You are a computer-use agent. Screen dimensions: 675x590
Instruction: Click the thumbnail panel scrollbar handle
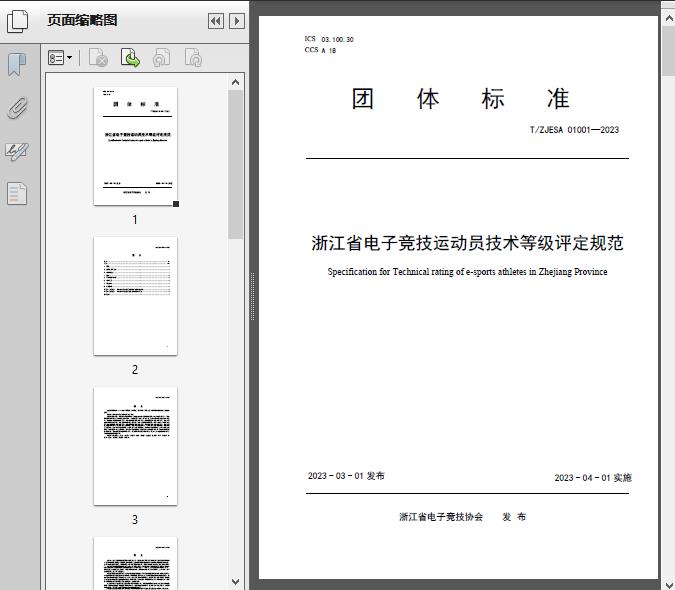pos(235,164)
